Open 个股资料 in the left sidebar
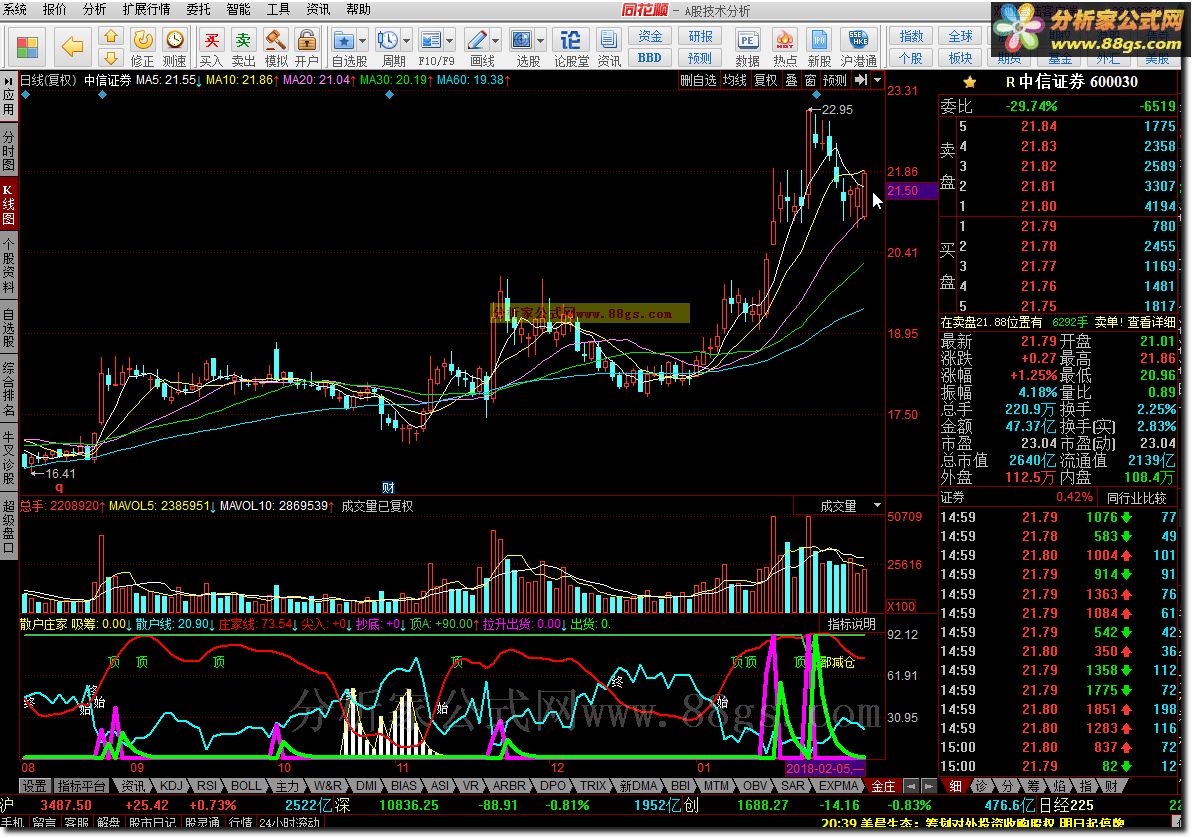Screen dimensions: 1193x838 [8, 266]
